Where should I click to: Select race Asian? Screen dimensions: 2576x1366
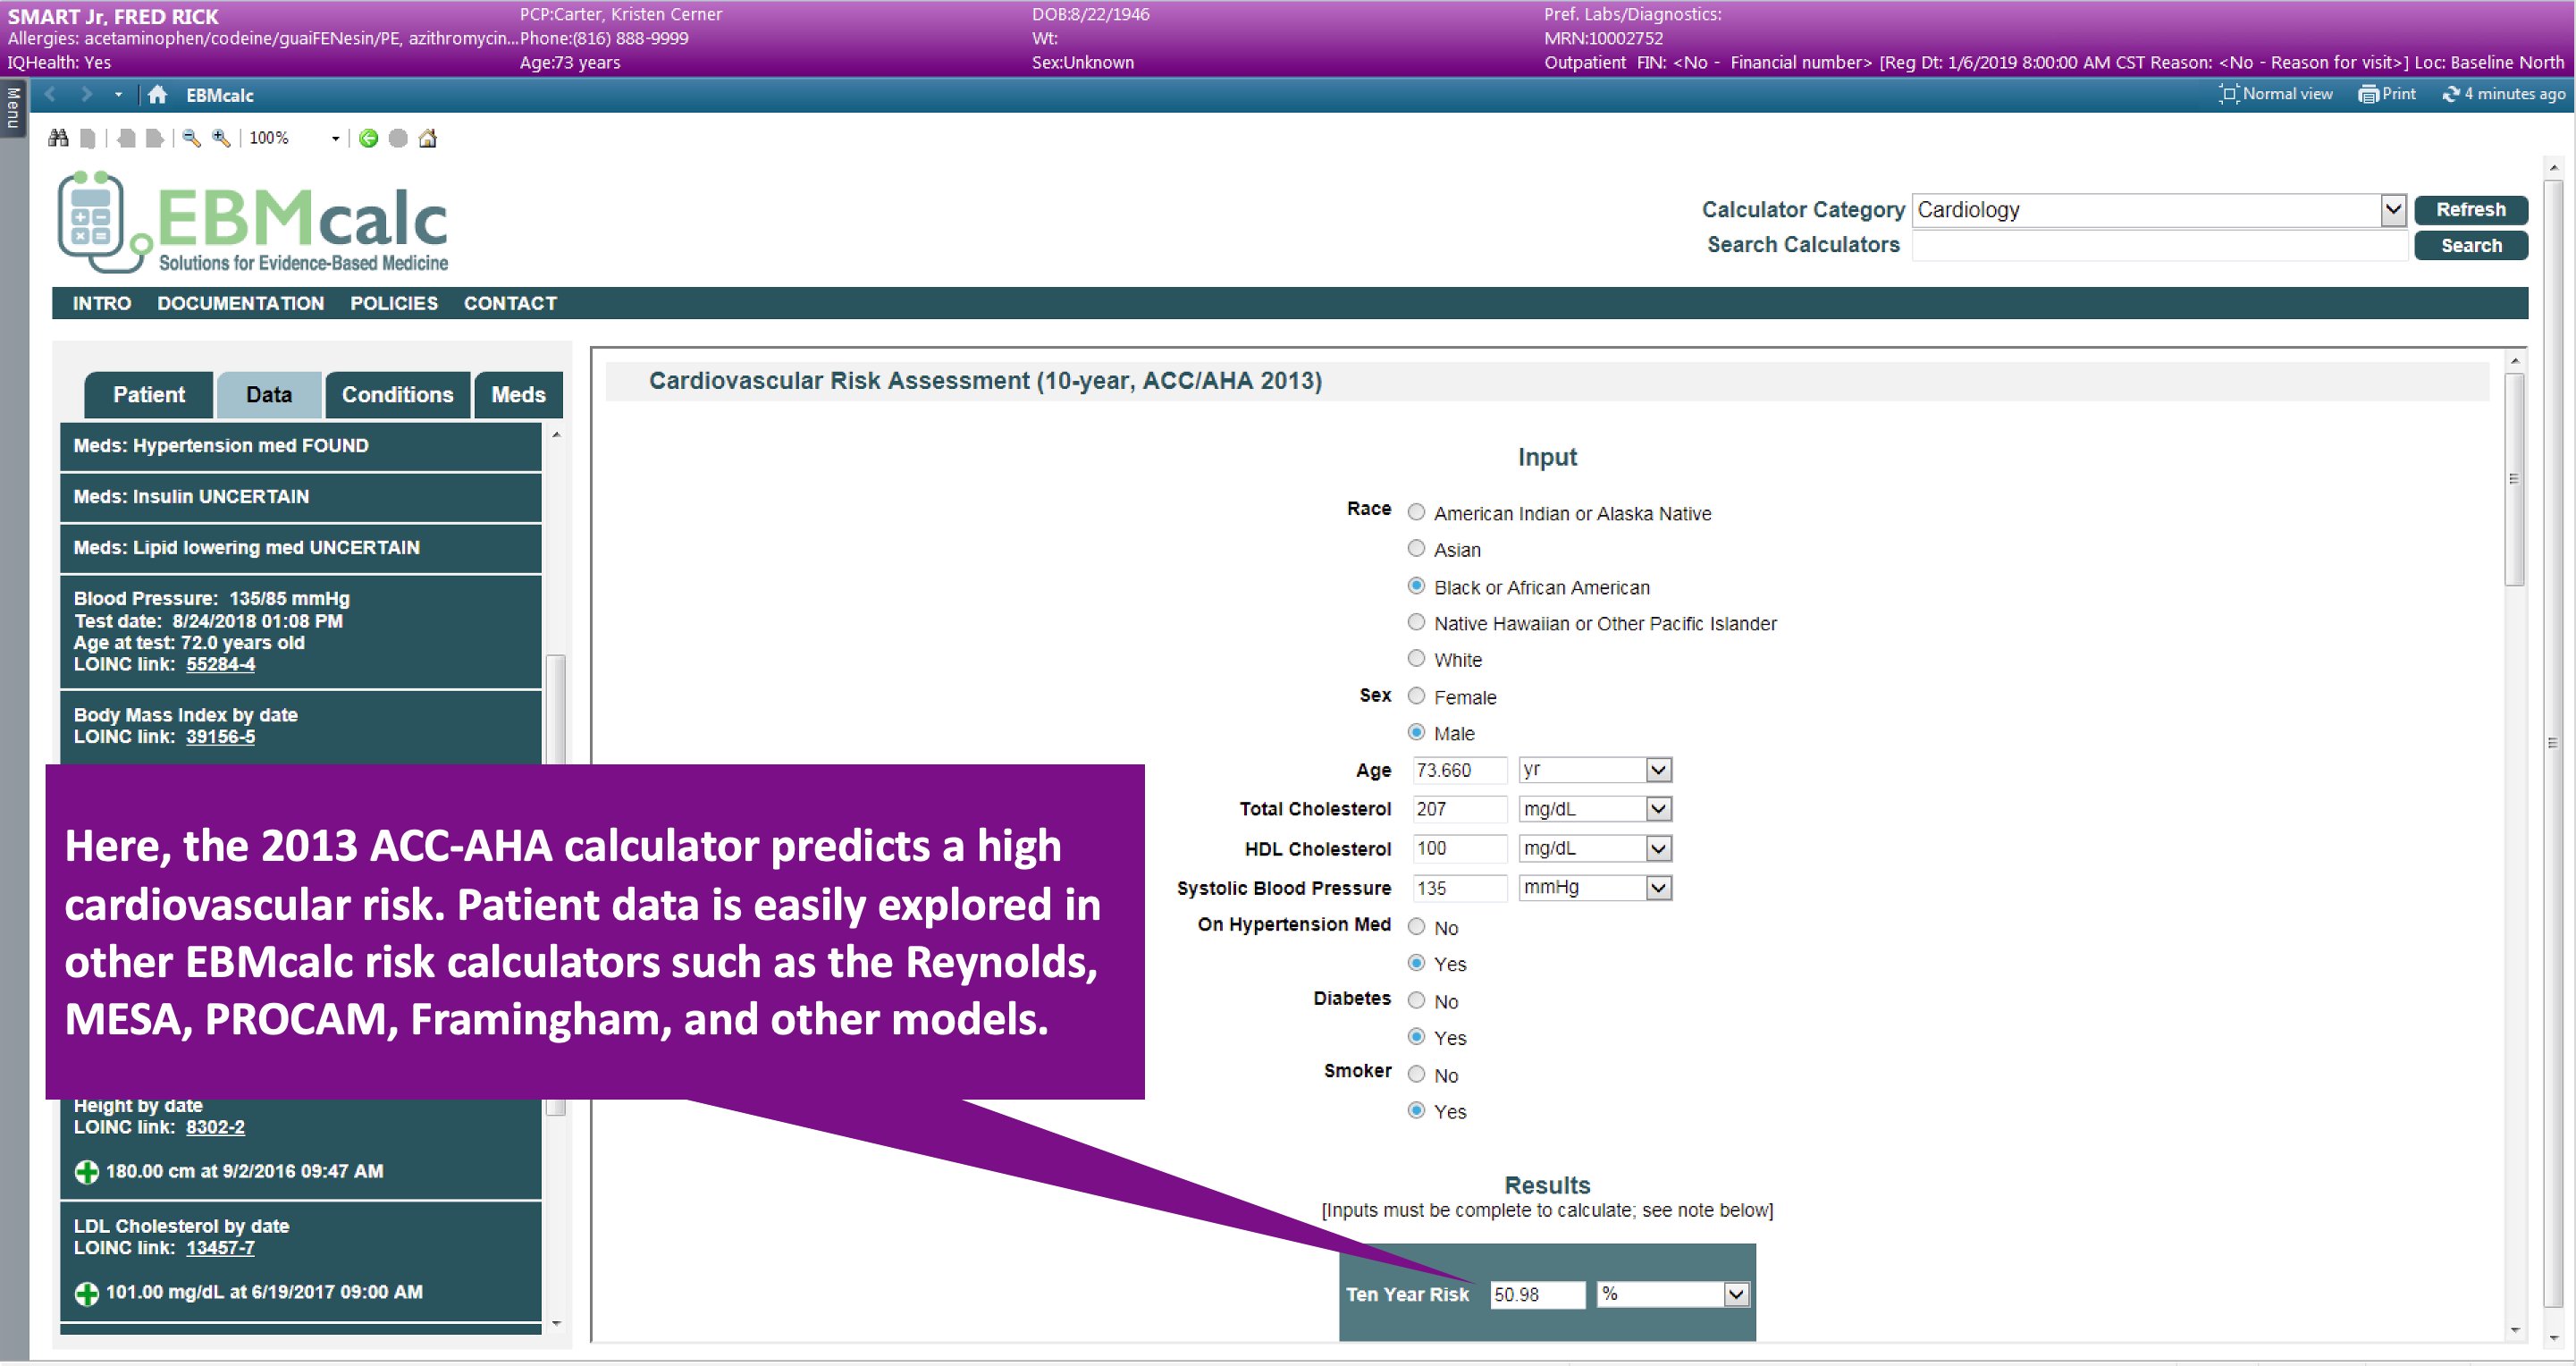coord(1416,549)
